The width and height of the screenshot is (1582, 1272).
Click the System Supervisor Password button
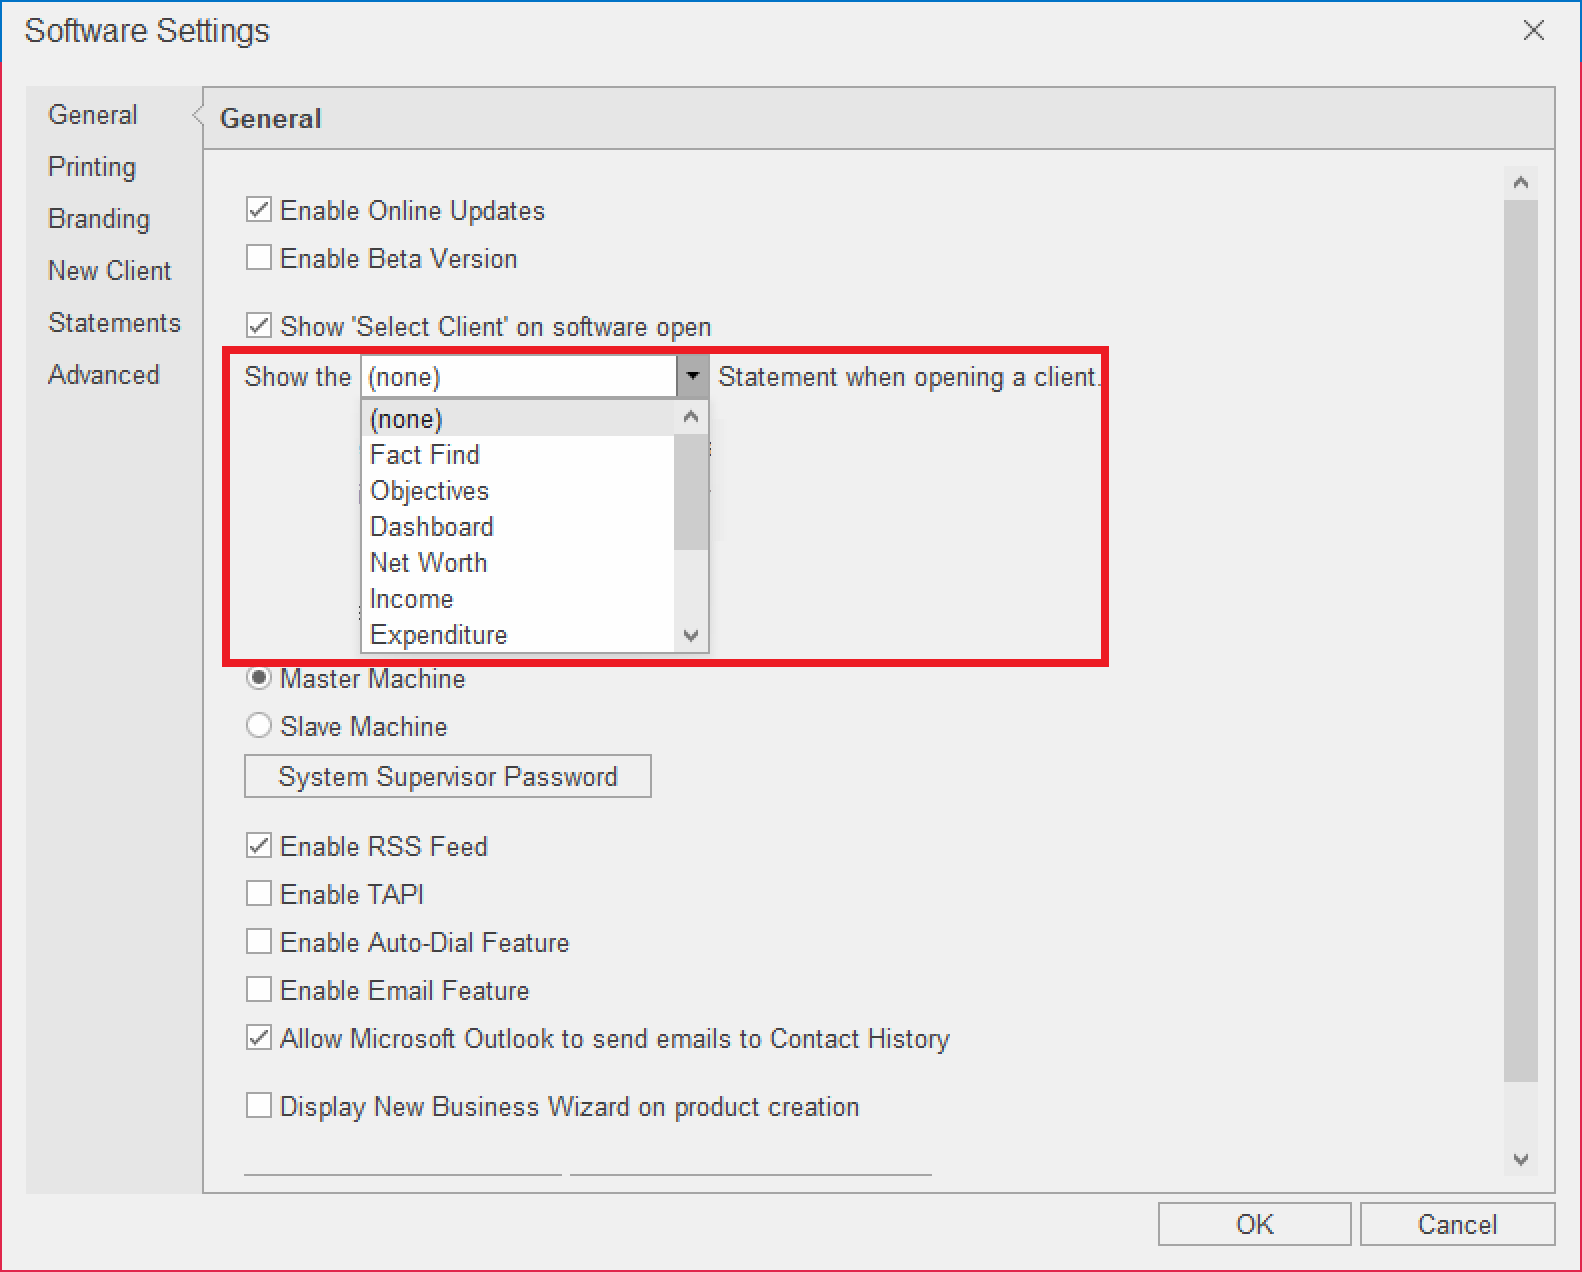(447, 777)
